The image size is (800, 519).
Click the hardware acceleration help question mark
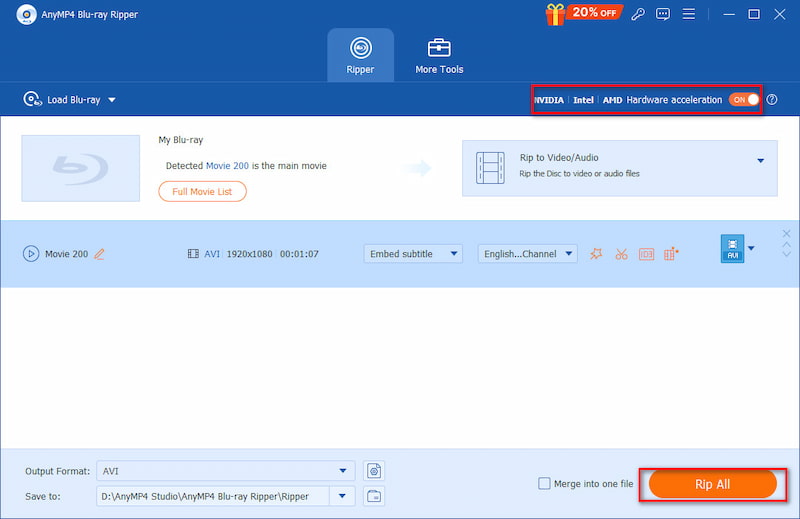[771, 100]
